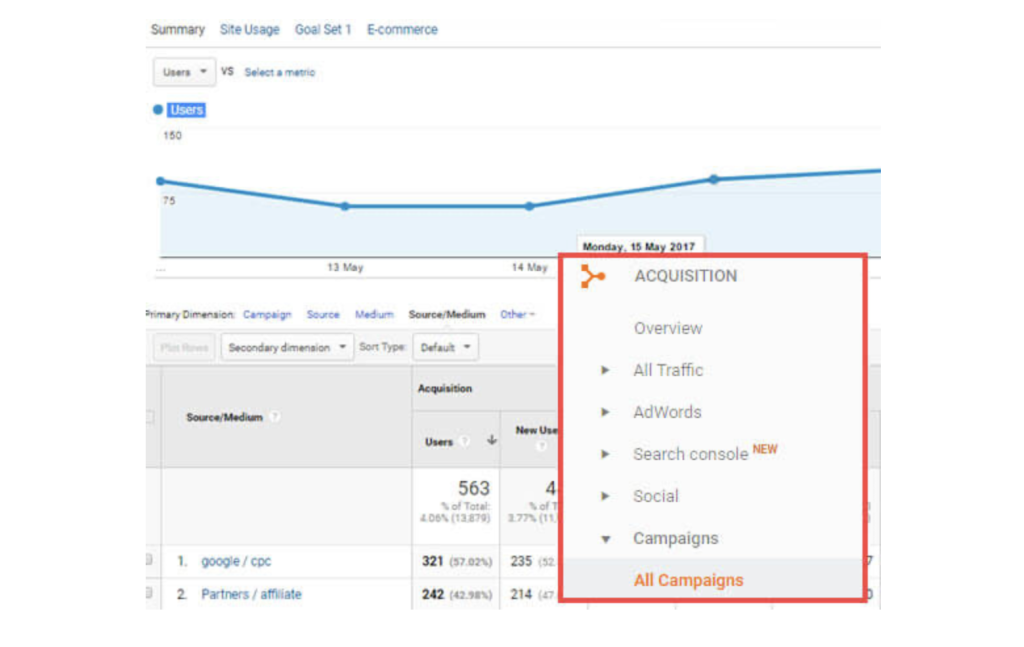The height and width of the screenshot is (647, 1024).
Task: Click the help icon beside Source/Medium header
Action: click(x=275, y=417)
